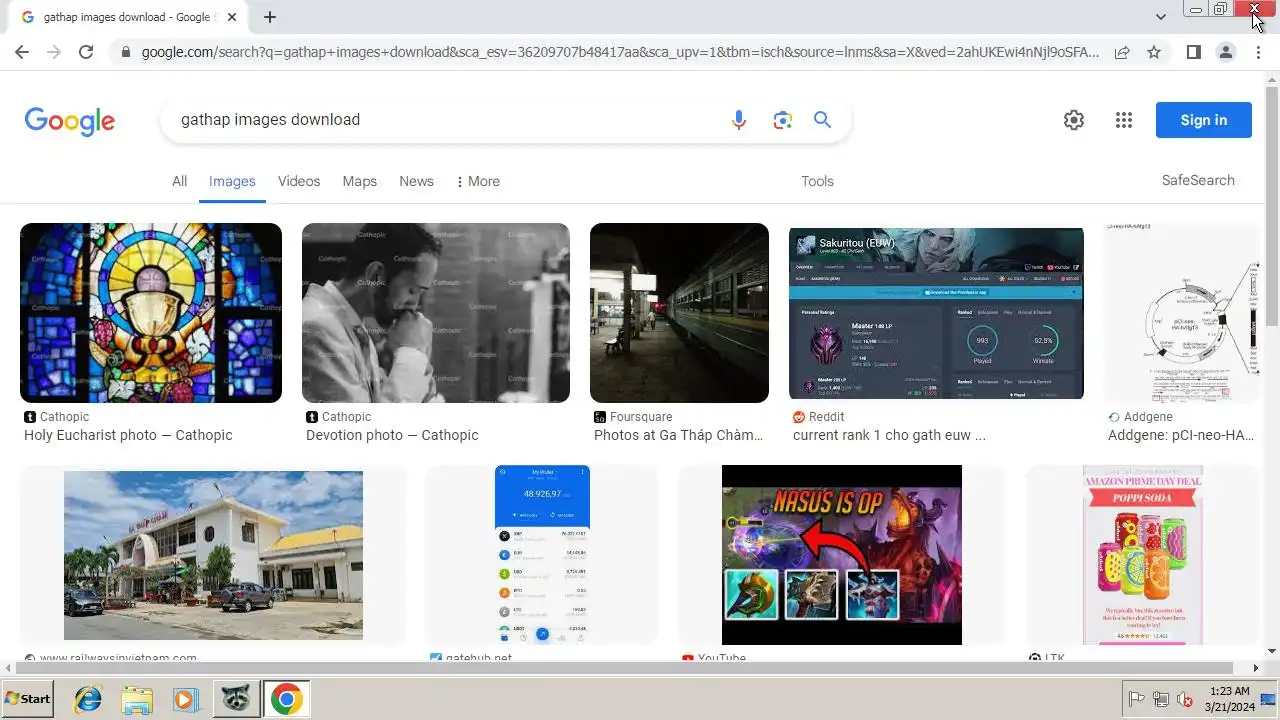Click the forward navigation arrow

(x=54, y=52)
